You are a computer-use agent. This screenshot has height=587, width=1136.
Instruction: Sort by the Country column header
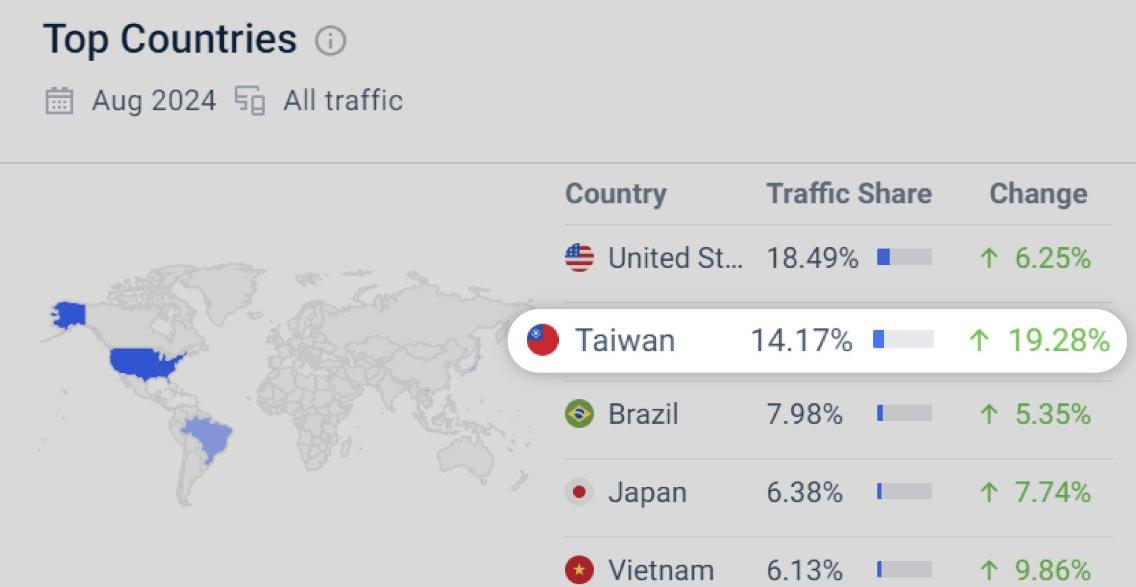616,194
